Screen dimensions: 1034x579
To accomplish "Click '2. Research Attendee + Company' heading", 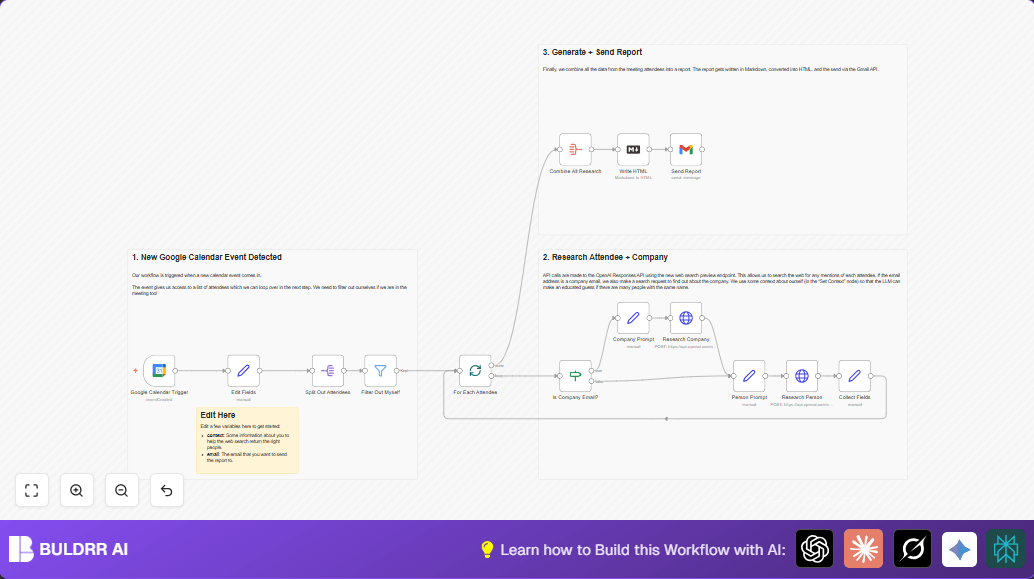I will (605, 257).
